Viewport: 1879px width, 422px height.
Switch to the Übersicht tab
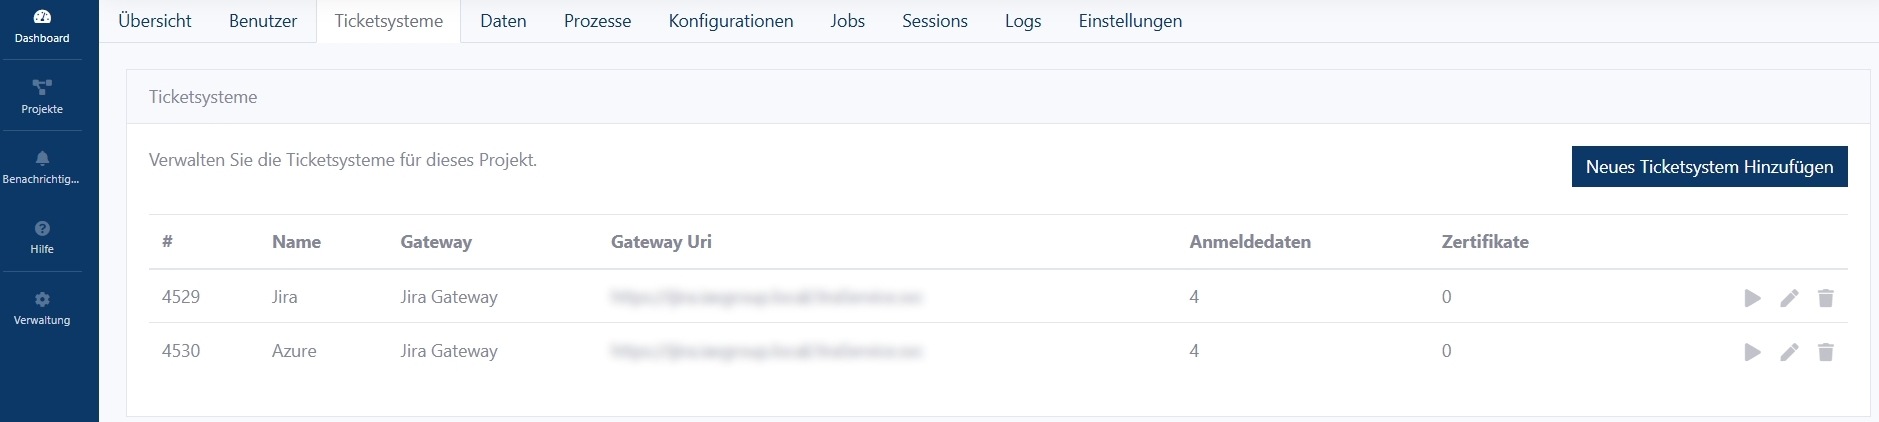[155, 21]
